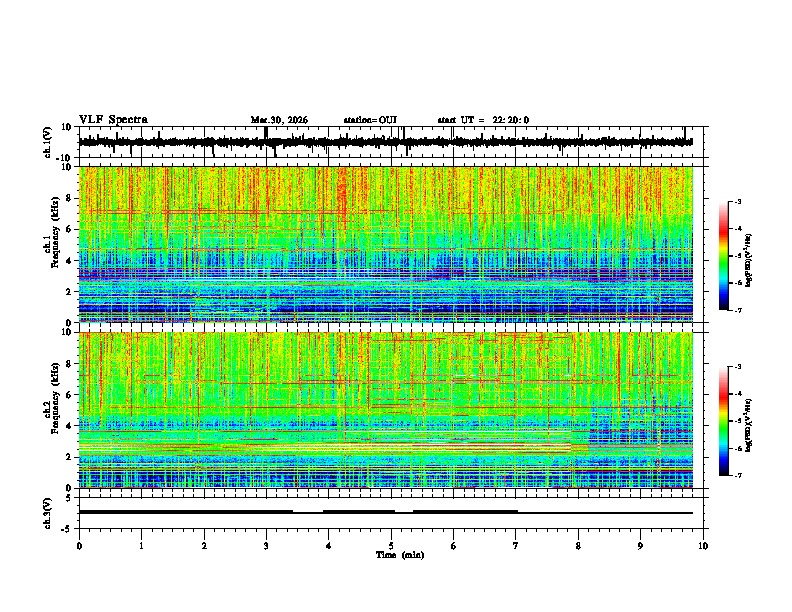Click the "ch.3(V)" axis label
The width and height of the screenshot is (792, 612).
pyautogui.click(x=48, y=513)
